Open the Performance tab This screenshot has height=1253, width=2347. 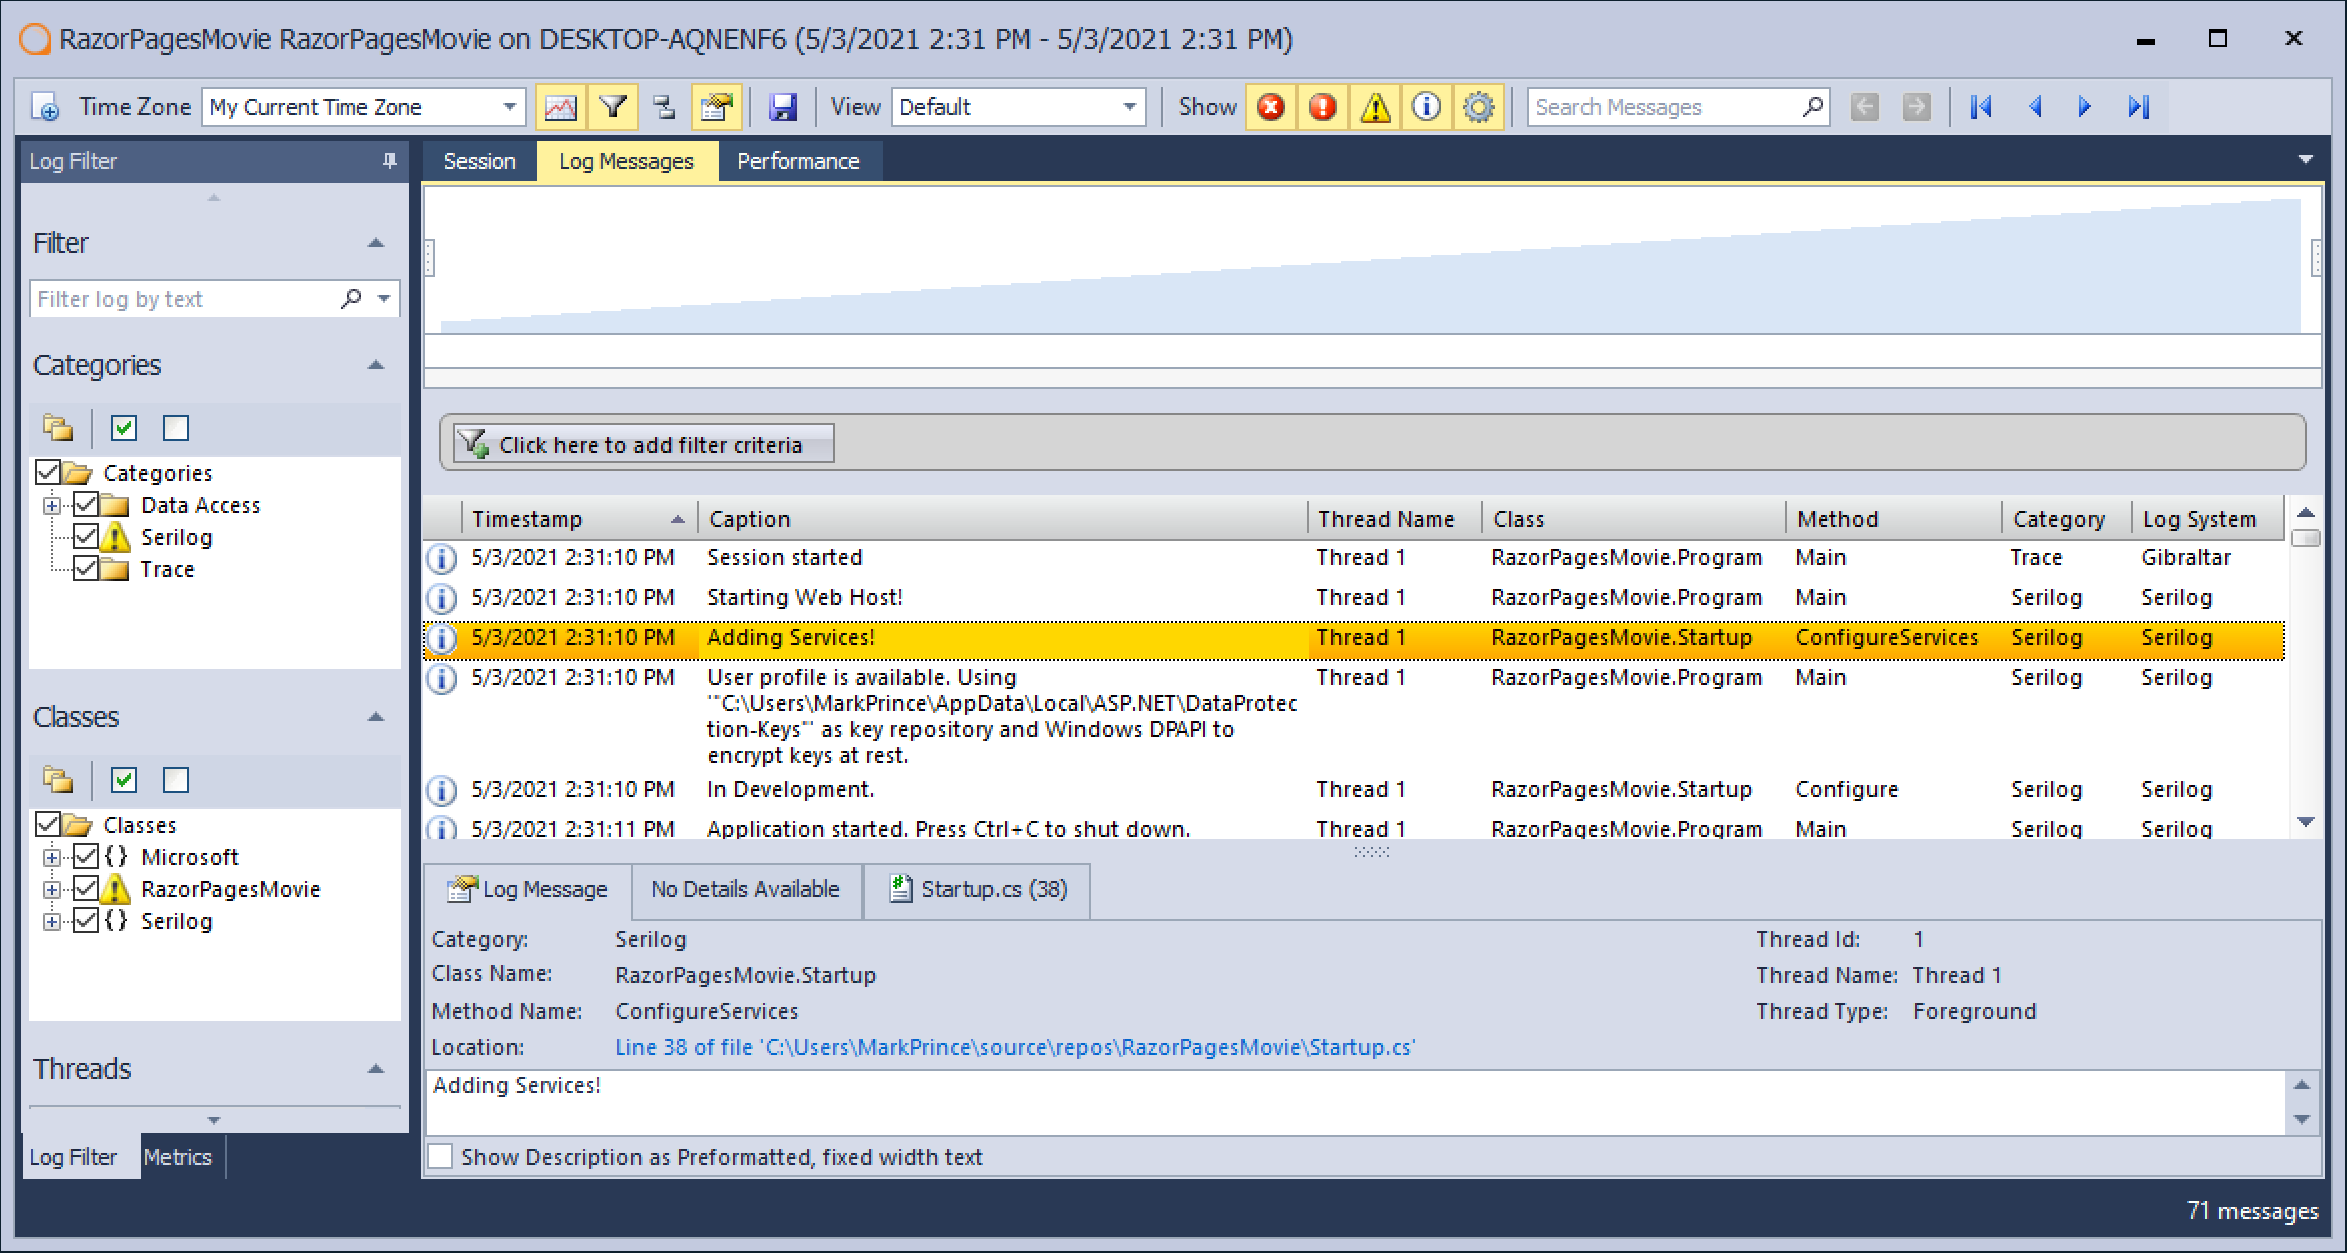point(798,161)
